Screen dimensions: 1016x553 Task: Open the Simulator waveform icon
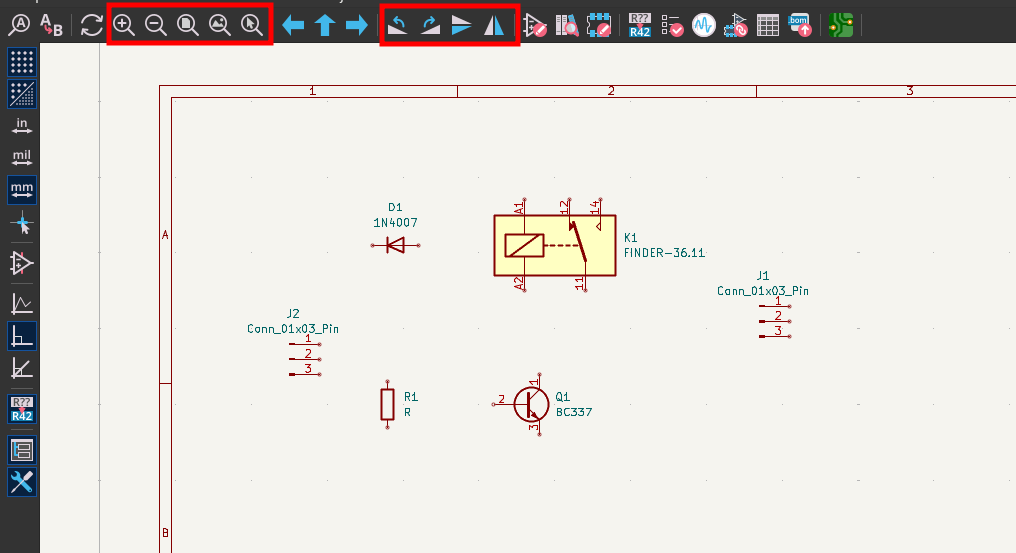tap(703, 26)
